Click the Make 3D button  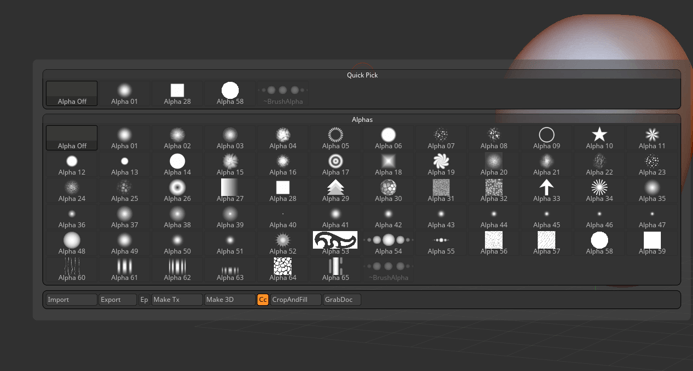(x=230, y=299)
